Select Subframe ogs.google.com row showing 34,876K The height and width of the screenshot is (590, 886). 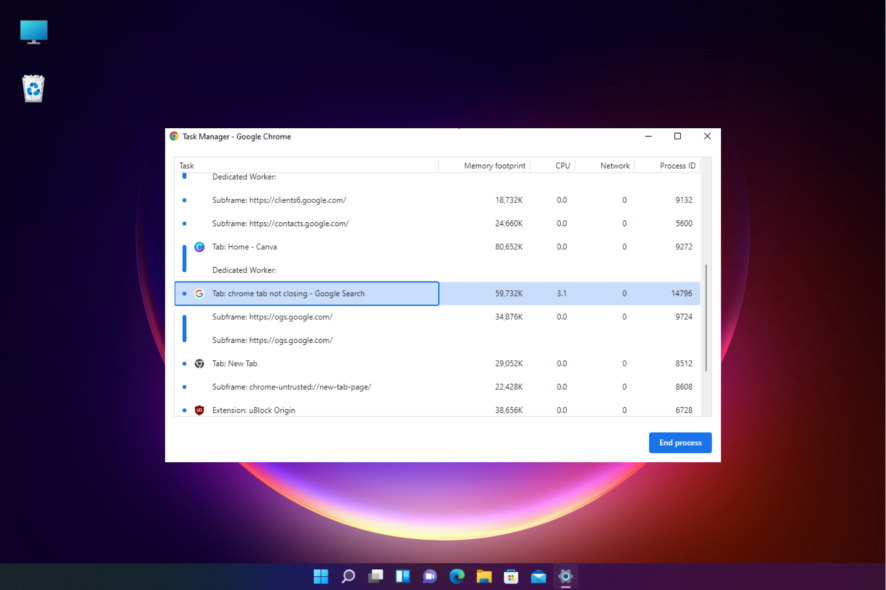click(x=437, y=316)
